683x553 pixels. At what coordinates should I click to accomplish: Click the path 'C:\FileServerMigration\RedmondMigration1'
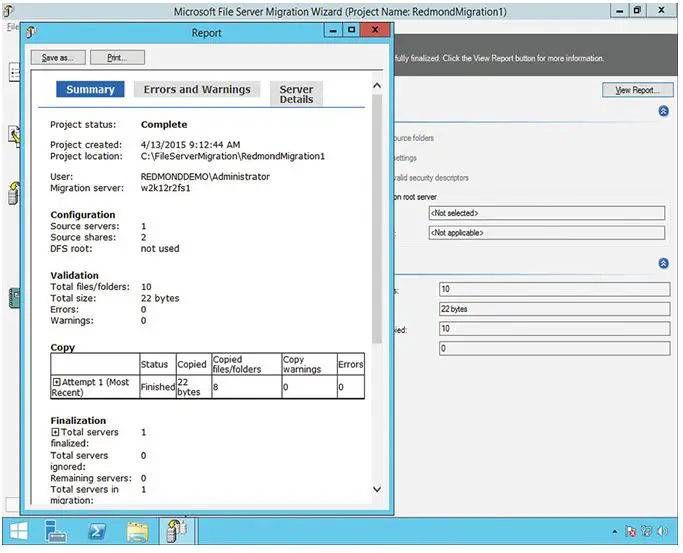click(x=233, y=156)
